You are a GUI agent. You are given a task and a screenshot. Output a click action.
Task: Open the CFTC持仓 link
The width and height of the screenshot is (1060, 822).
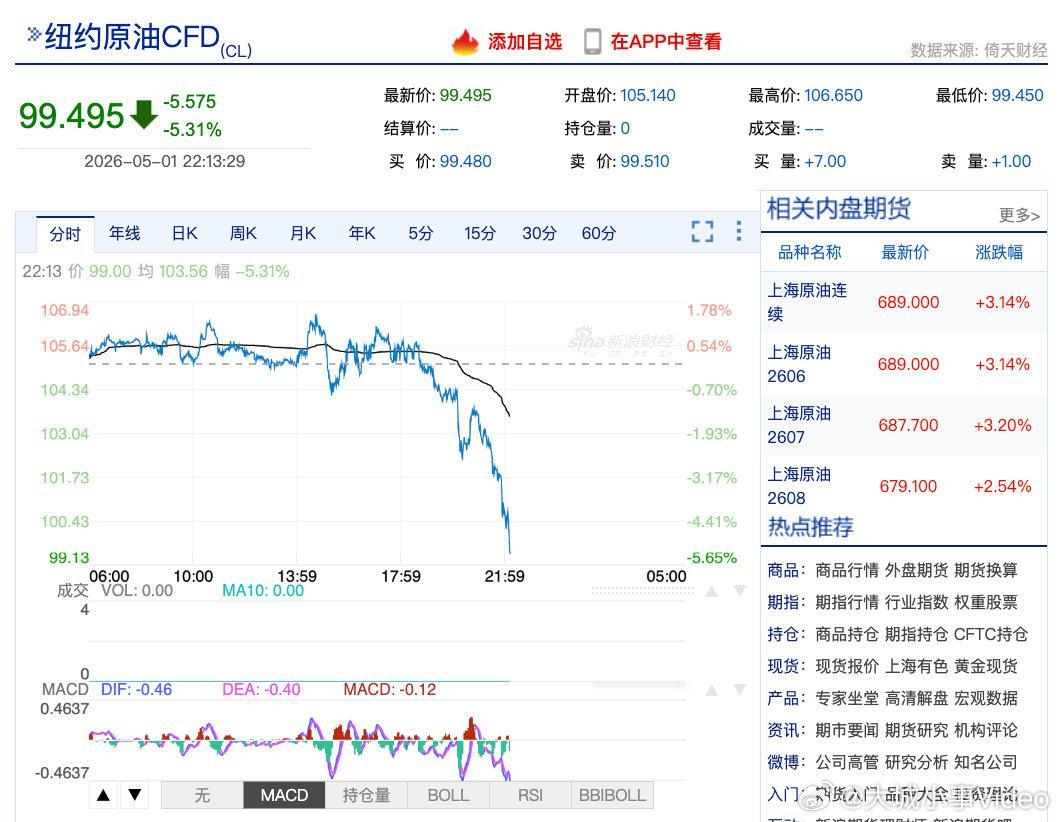[x=991, y=634]
